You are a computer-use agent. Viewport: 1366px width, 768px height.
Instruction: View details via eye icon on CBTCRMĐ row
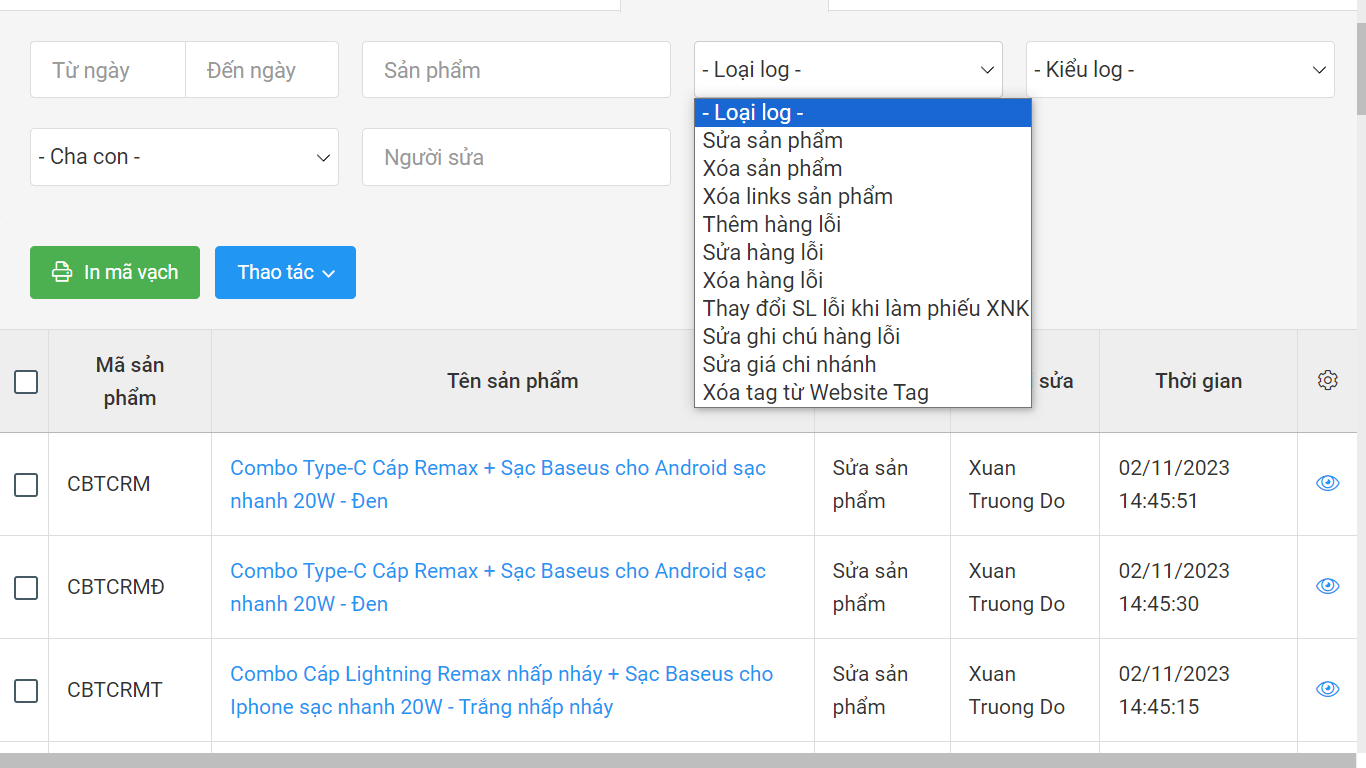click(1327, 587)
